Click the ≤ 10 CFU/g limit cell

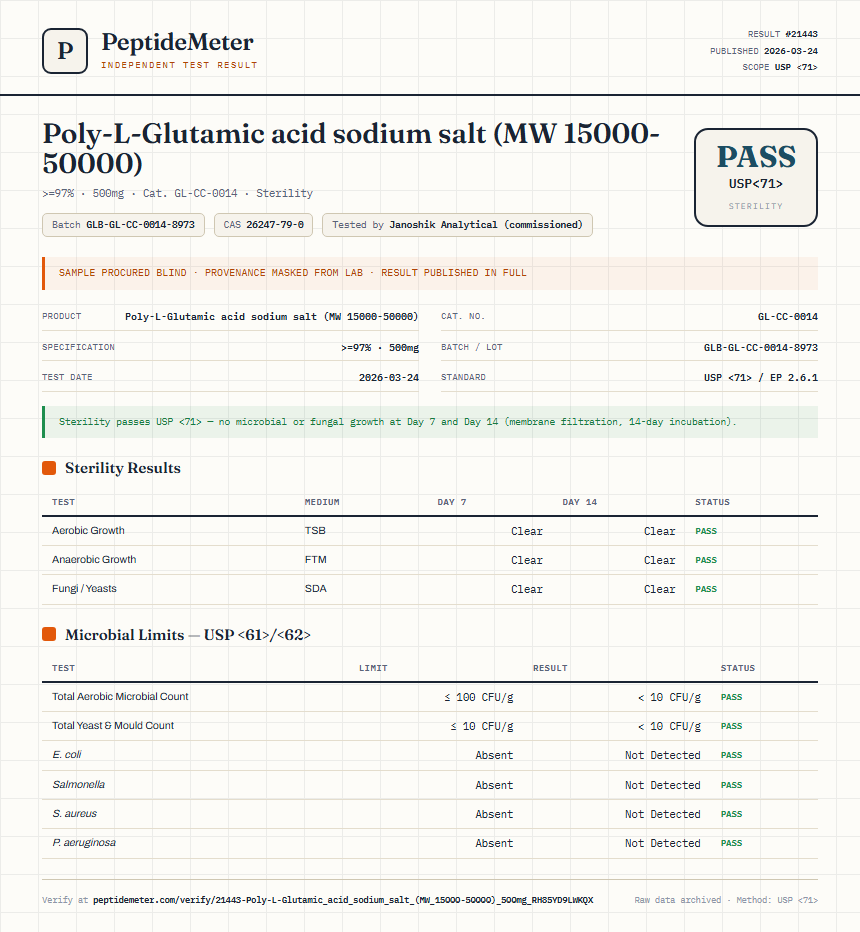[x=482, y=726]
